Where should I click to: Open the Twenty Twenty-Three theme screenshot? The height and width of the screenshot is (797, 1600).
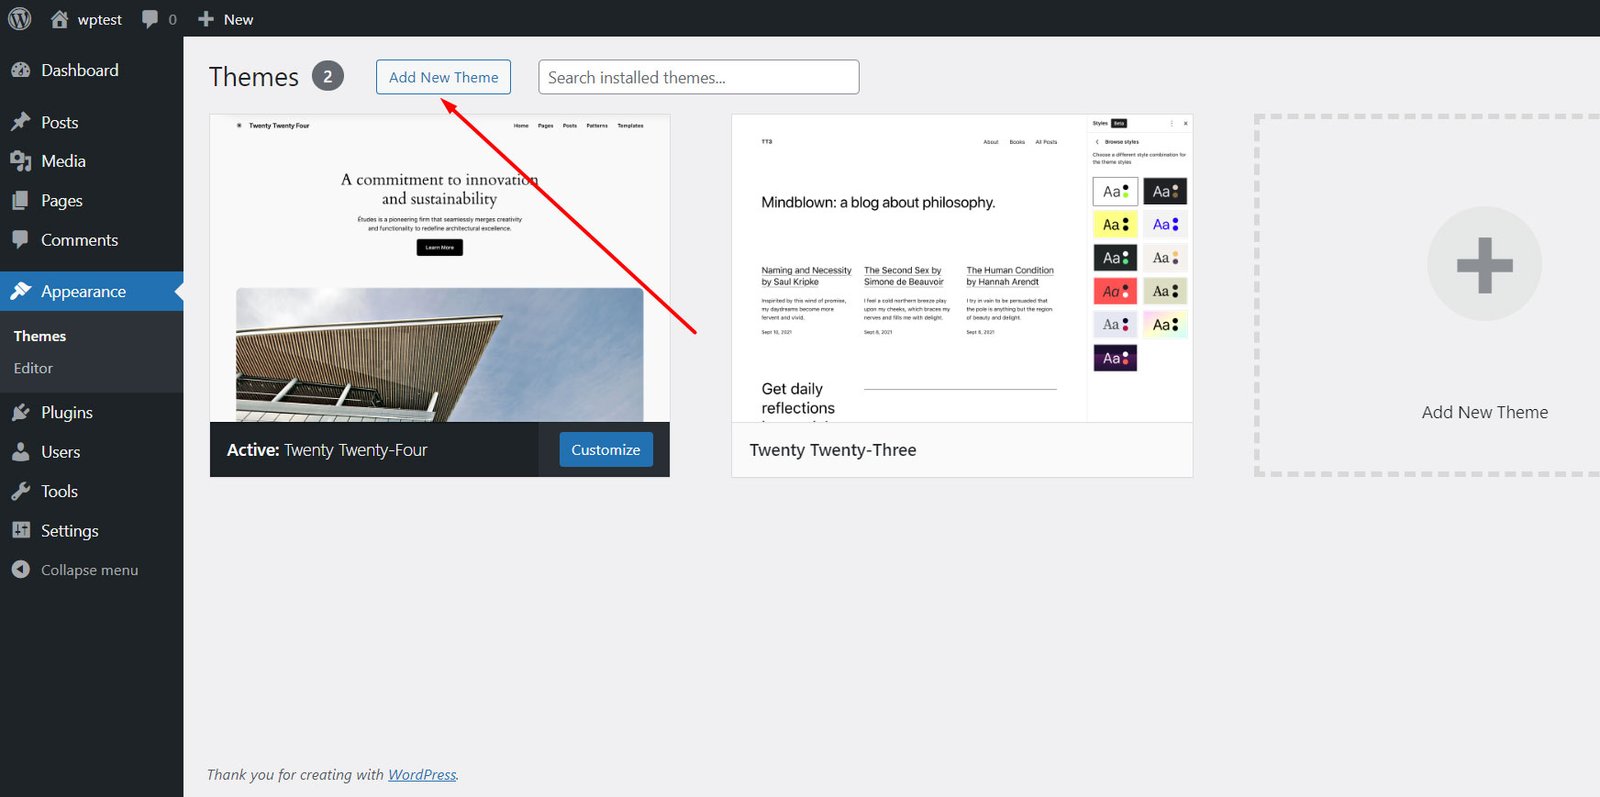pyautogui.click(x=962, y=268)
